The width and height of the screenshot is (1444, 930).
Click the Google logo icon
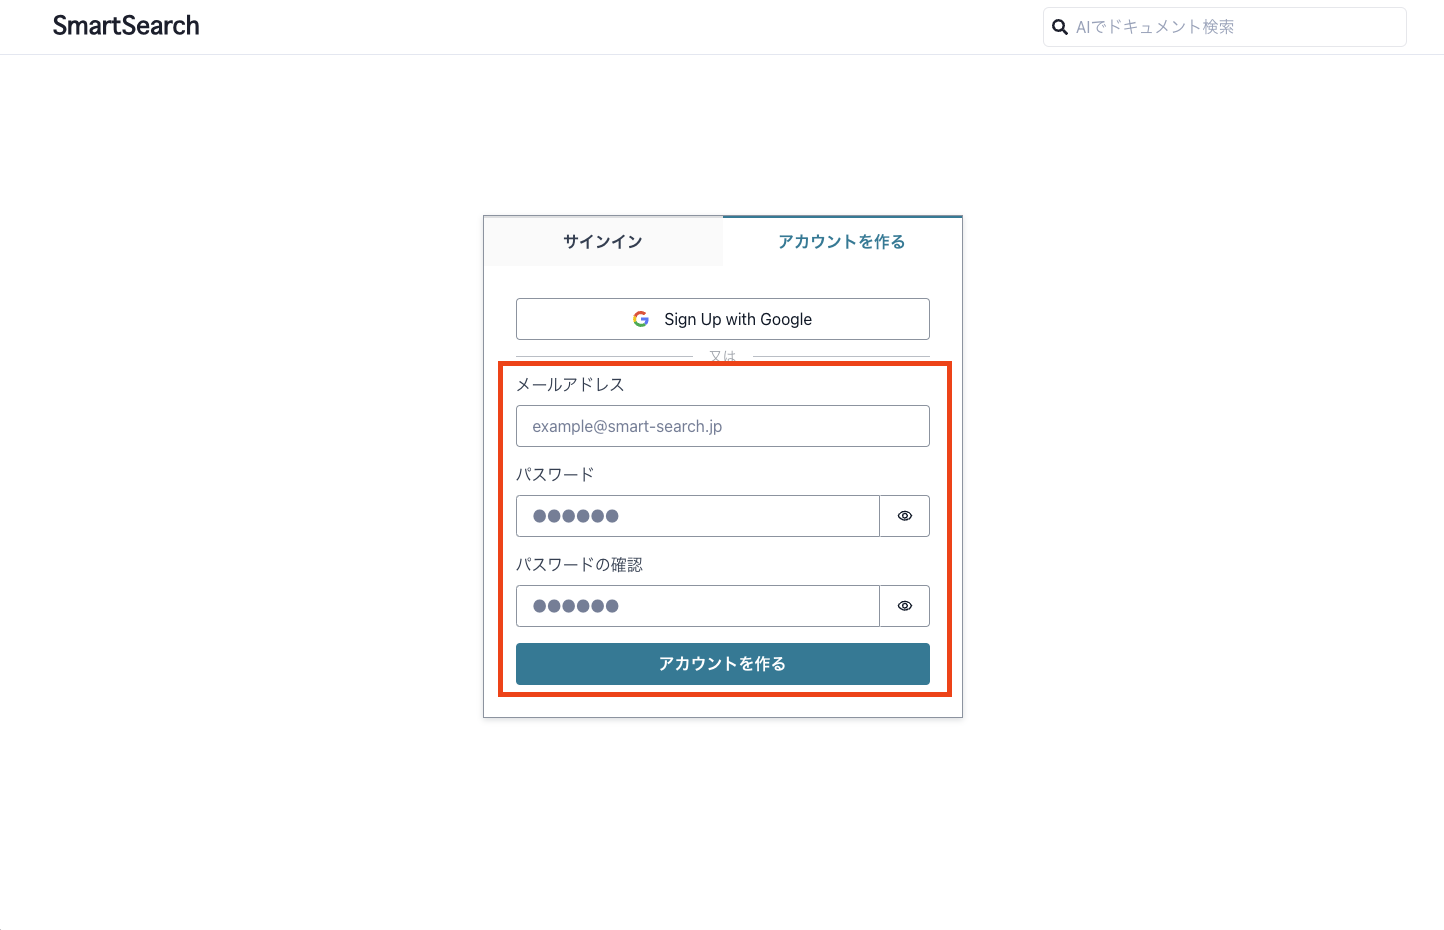click(x=641, y=319)
